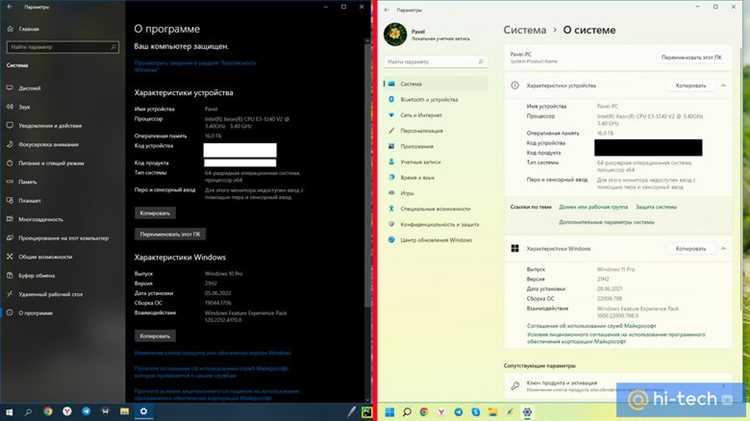Launch Chrome from the Windows 10 taskbar

(48, 411)
